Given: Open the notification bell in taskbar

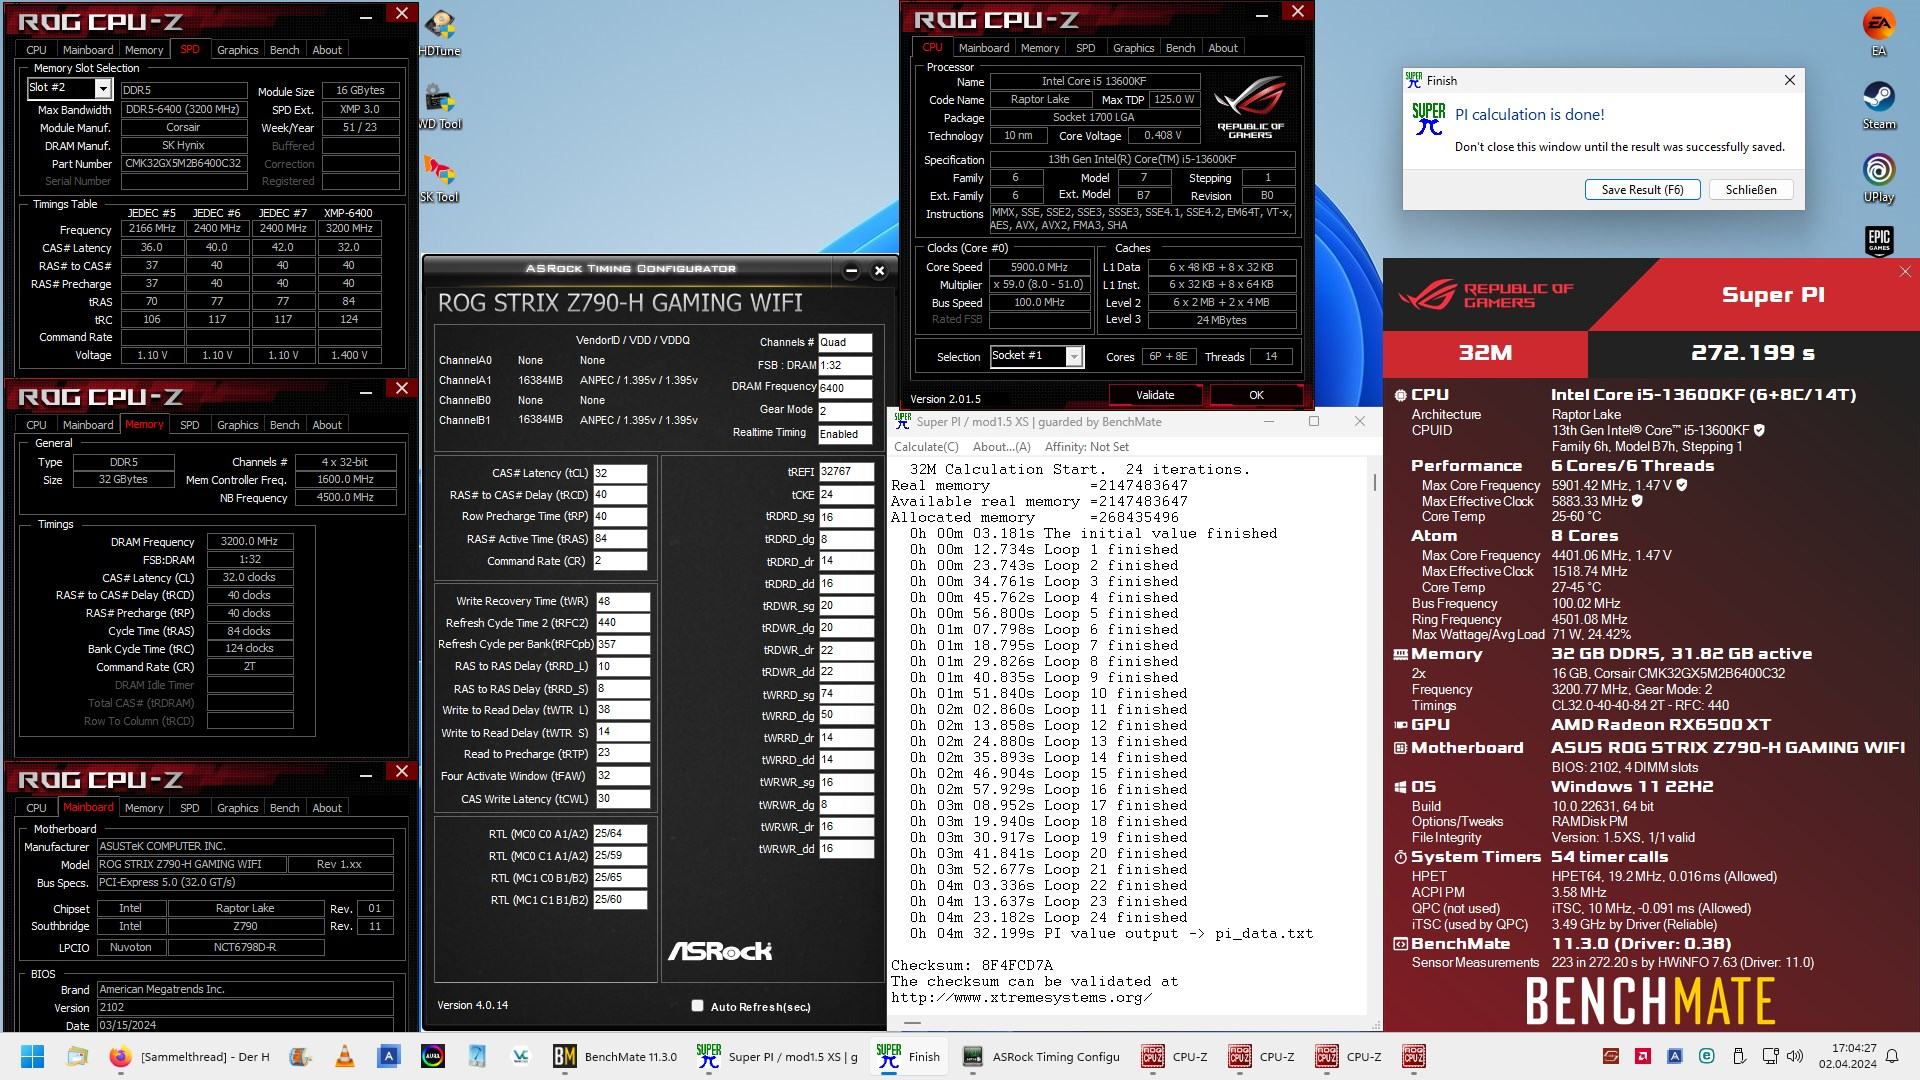Looking at the screenshot, I should (x=1892, y=1056).
